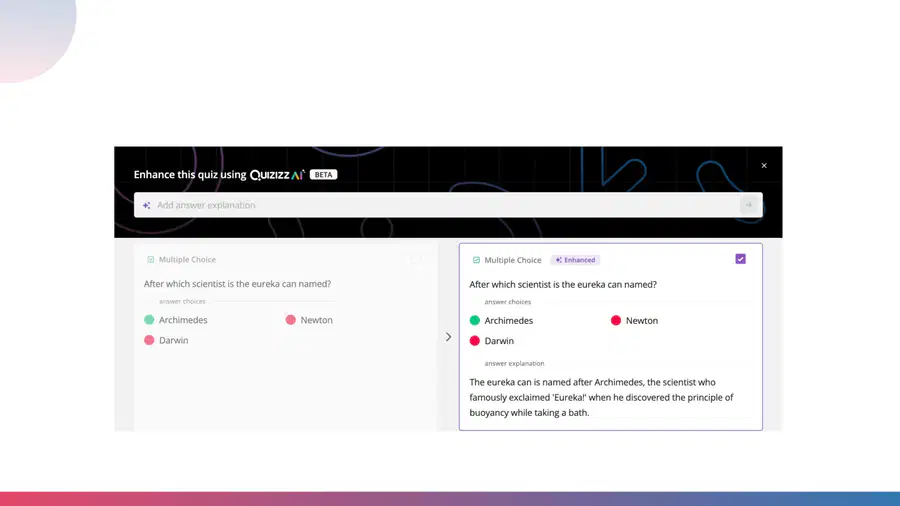This screenshot has width=900, height=506.
Task: Click the original card question text
Action: [x=238, y=283]
